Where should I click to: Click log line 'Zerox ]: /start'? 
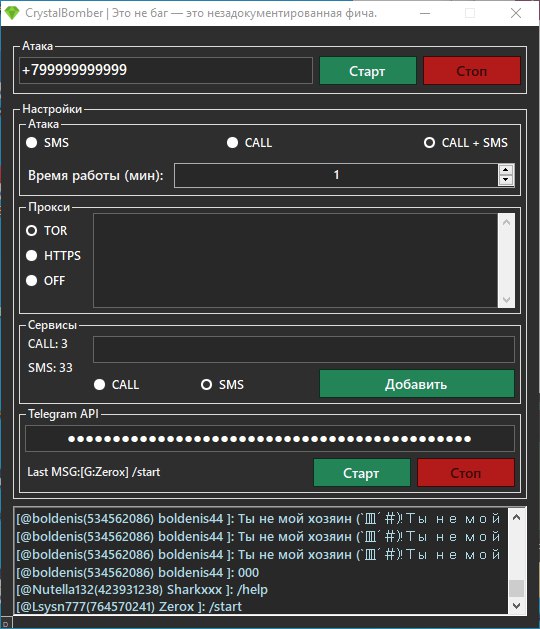click(x=129, y=607)
